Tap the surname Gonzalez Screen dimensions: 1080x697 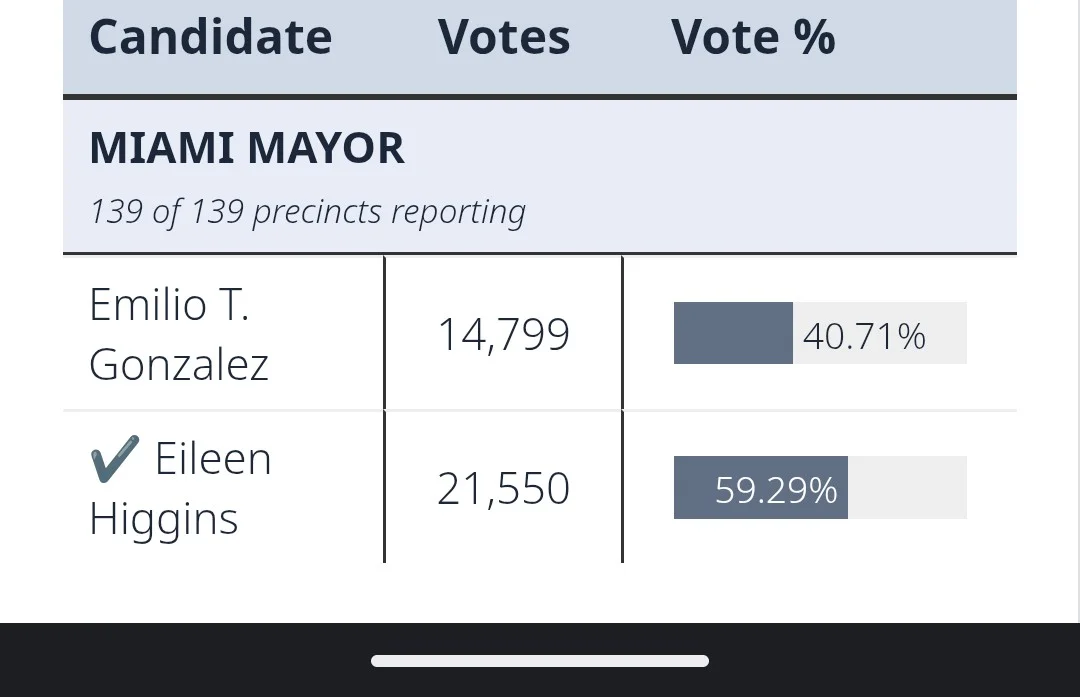point(179,364)
